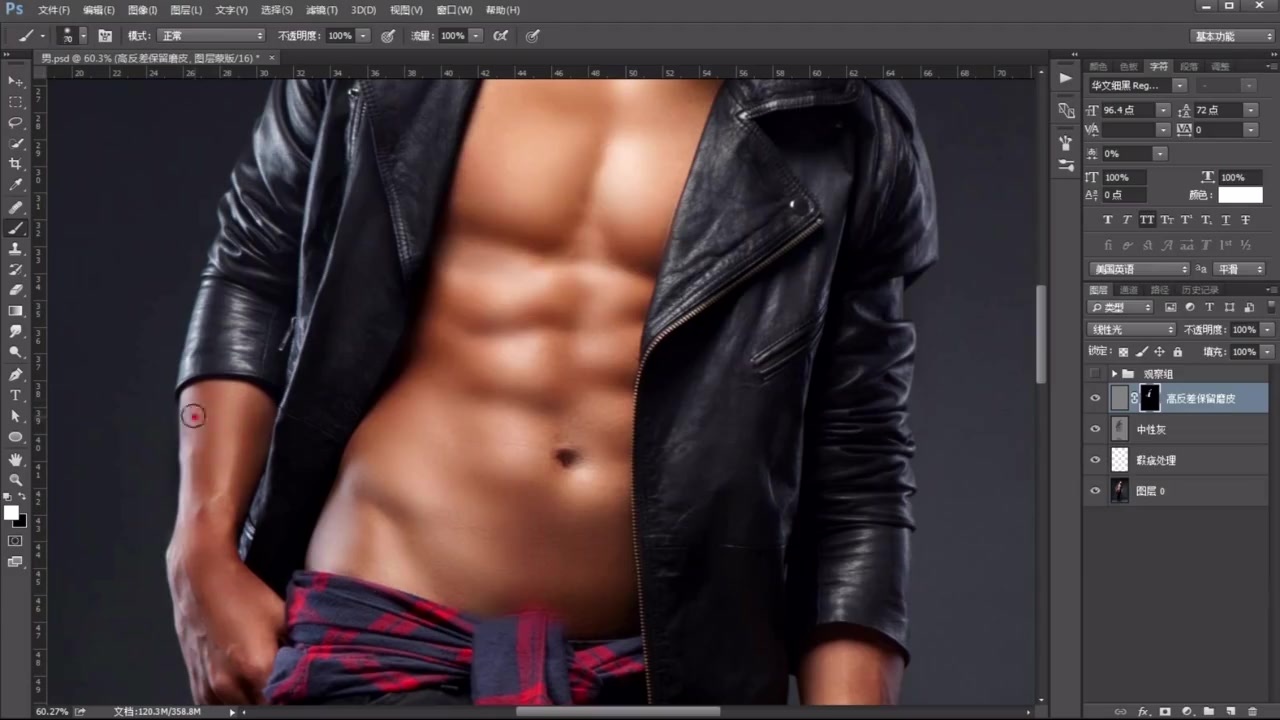
Task: Click the horizontal canvas scrollbar
Action: pyautogui.click(x=618, y=712)
